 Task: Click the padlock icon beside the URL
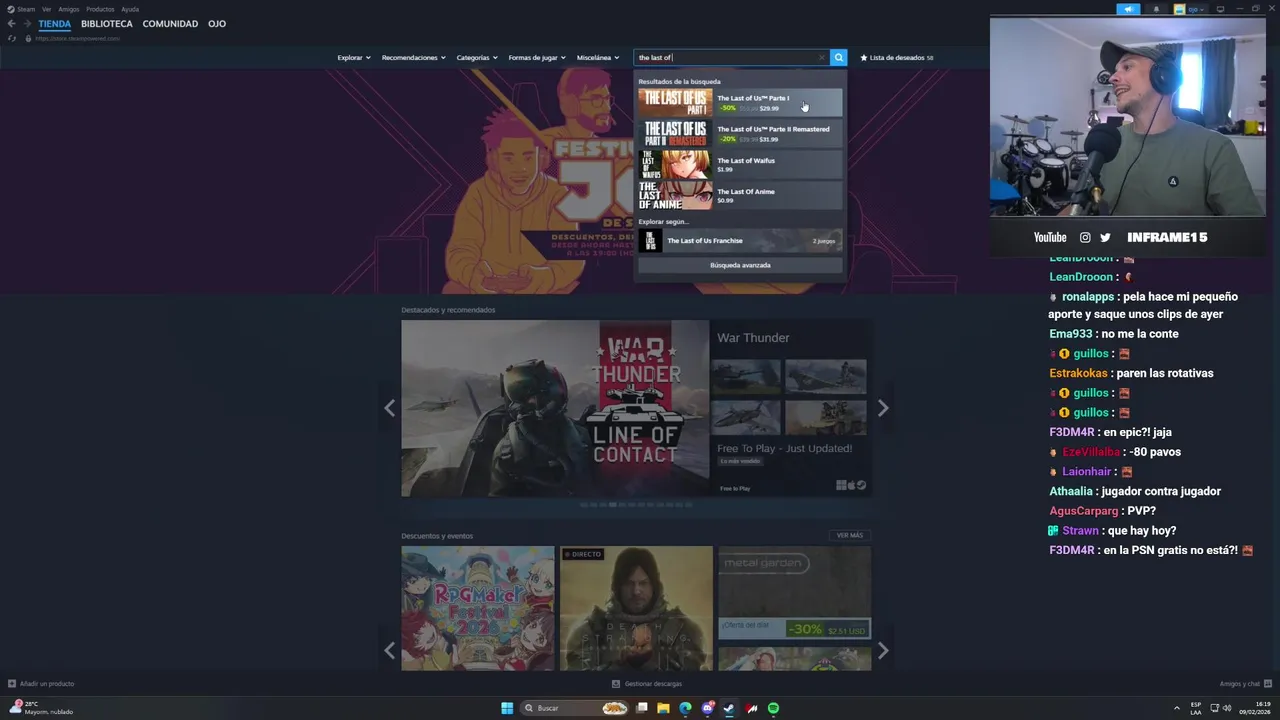[28, 38]
